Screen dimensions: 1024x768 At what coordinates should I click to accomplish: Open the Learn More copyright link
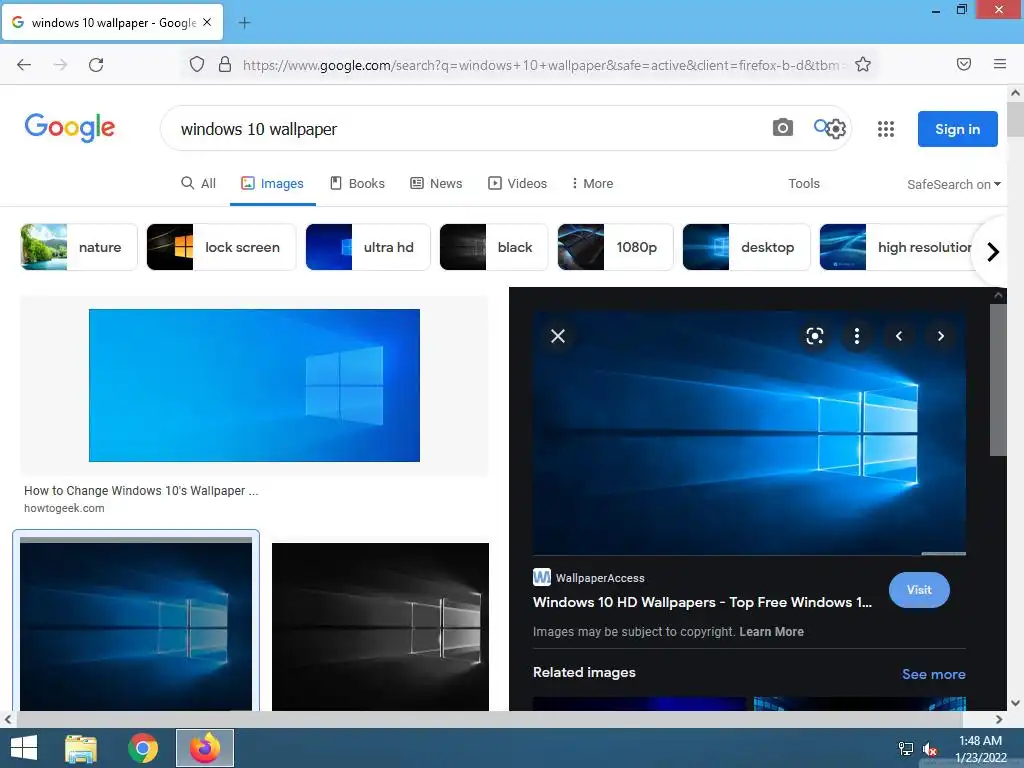pyautogui.click(x=771, y=632)
